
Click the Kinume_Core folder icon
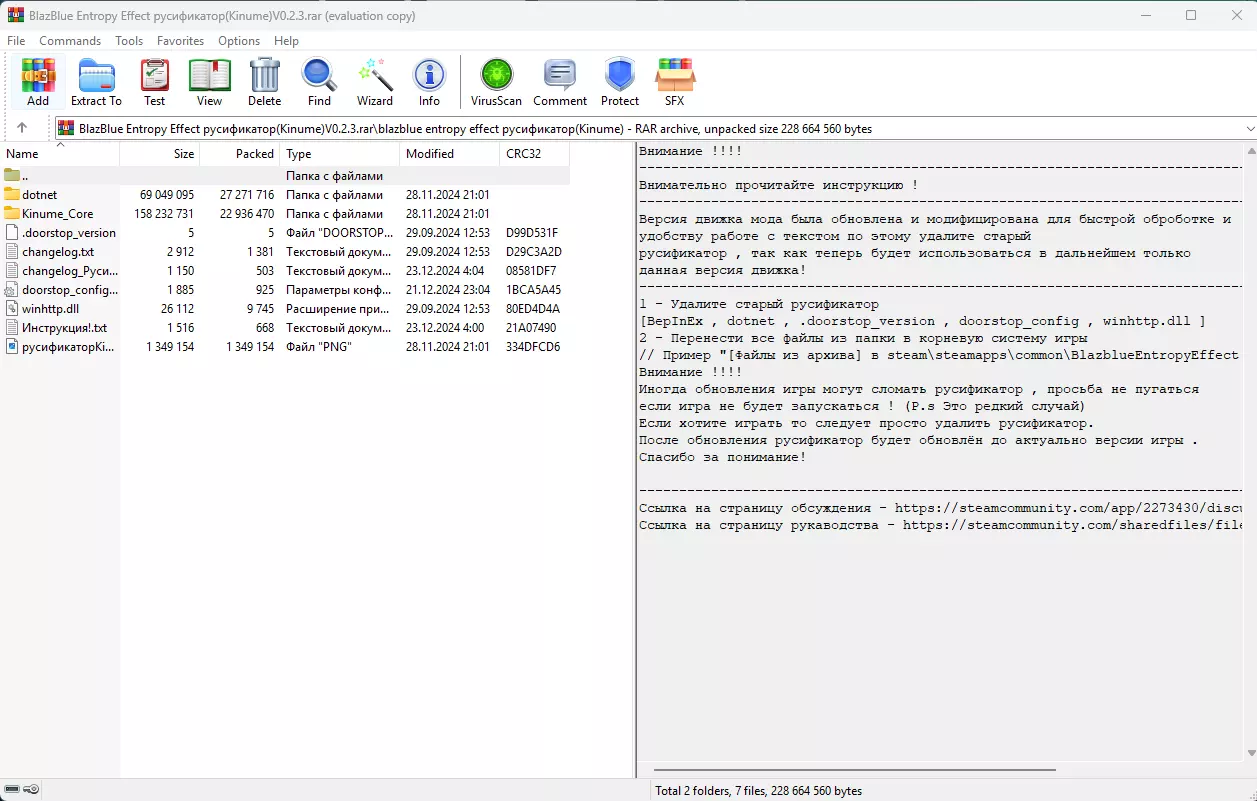(x=12, y=213)
